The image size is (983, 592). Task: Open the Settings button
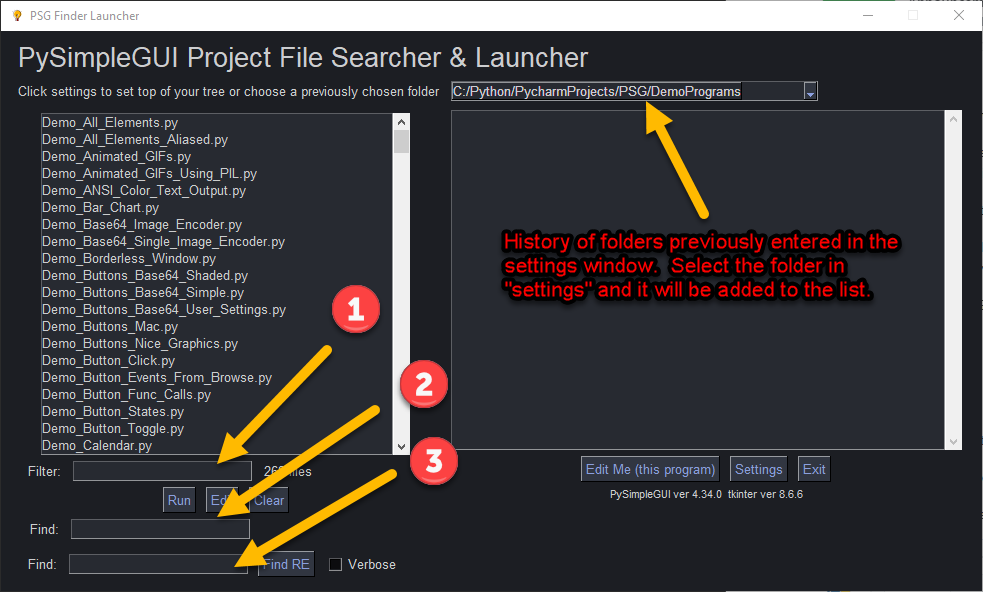pyautogui.click(x=759, y=469)
